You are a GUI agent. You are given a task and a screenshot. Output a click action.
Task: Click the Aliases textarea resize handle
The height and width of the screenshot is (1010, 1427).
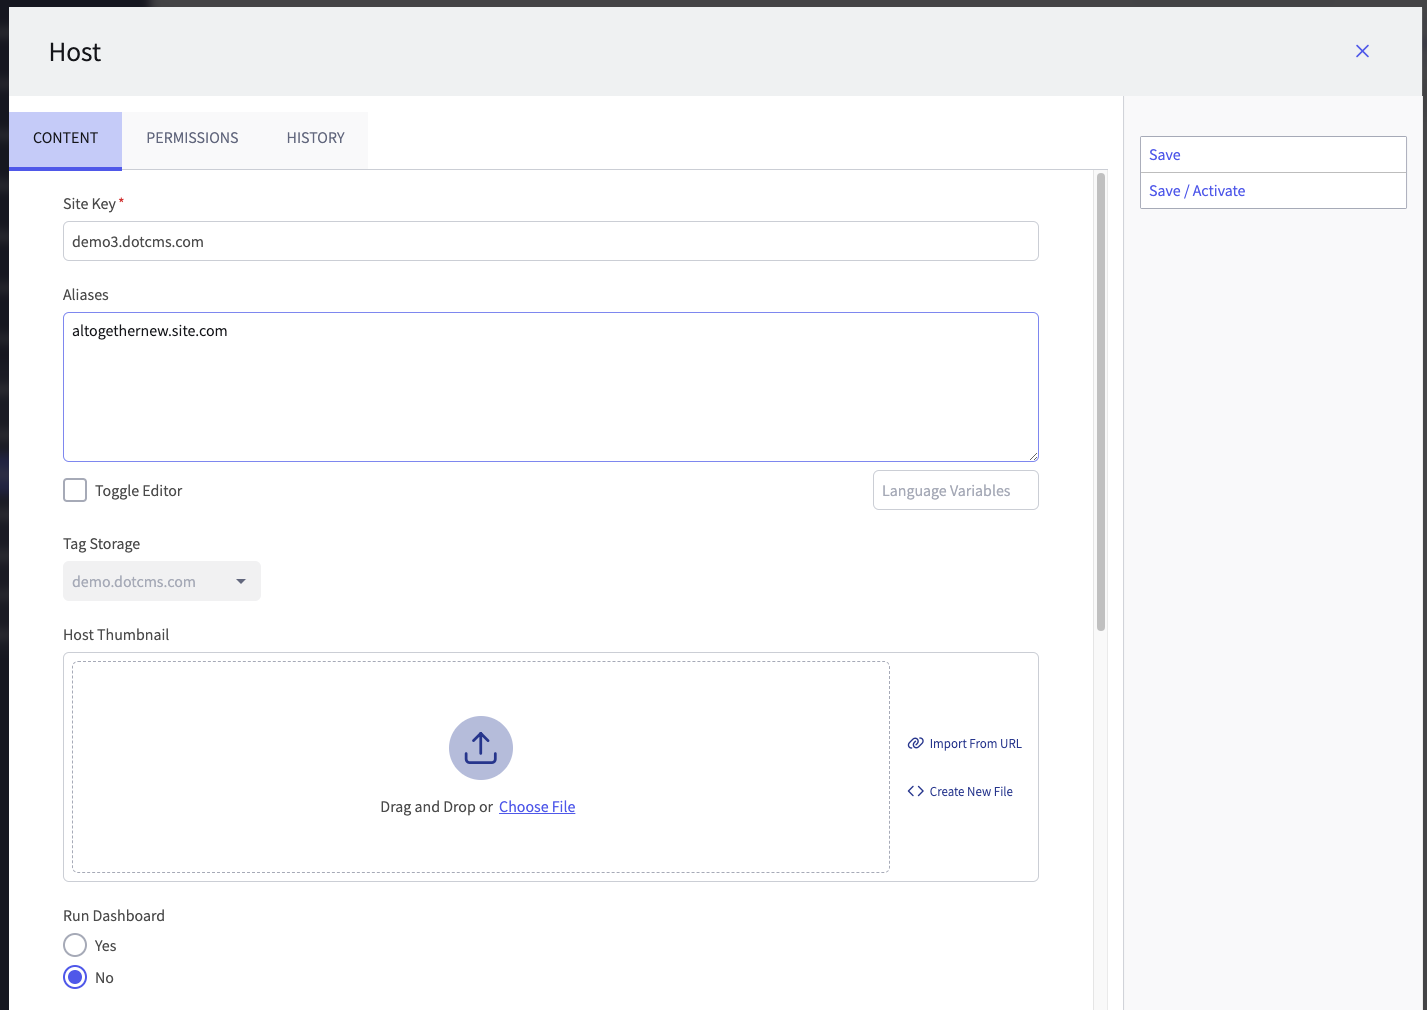1032,455
